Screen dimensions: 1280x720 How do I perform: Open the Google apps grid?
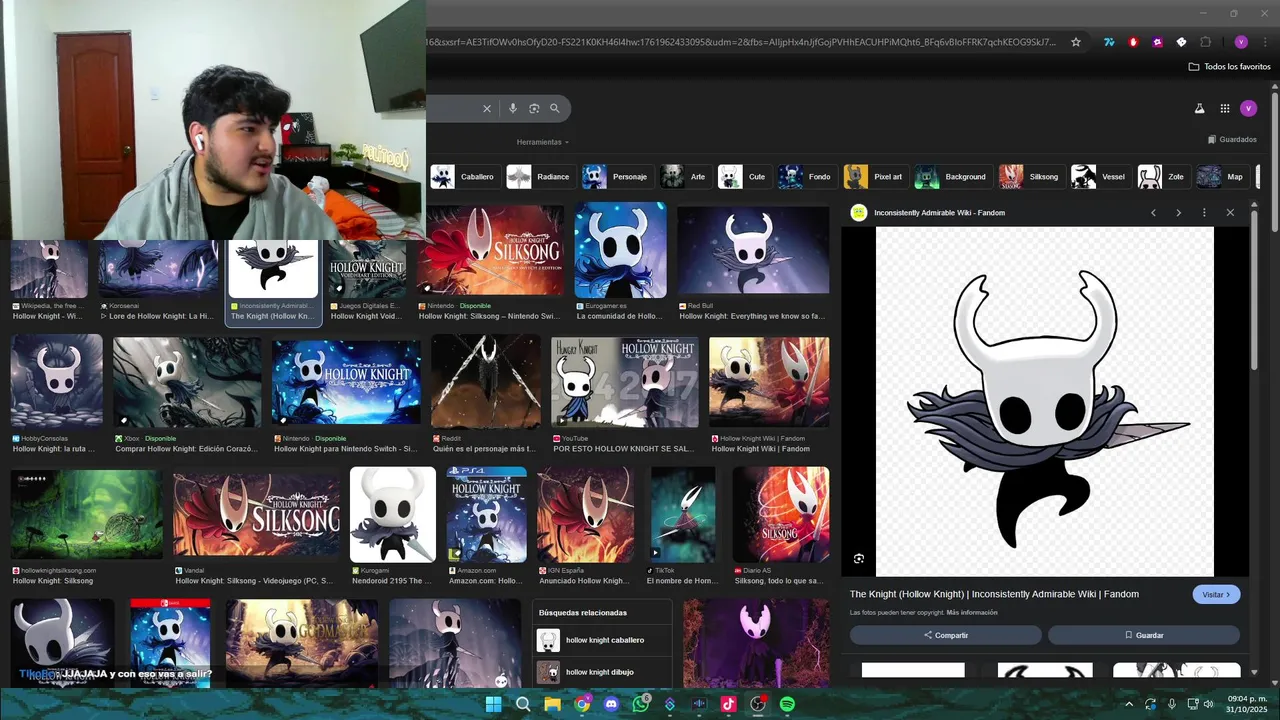tap(1224, 108)
